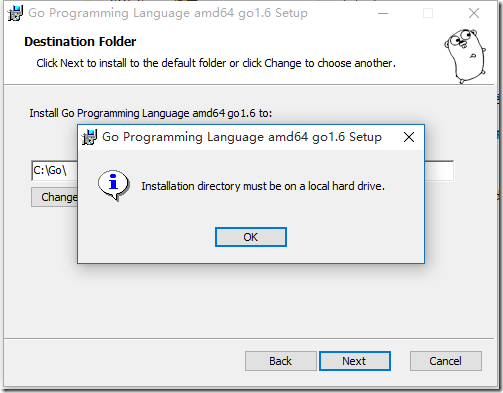Cancel the Go installation

[446, 361]
